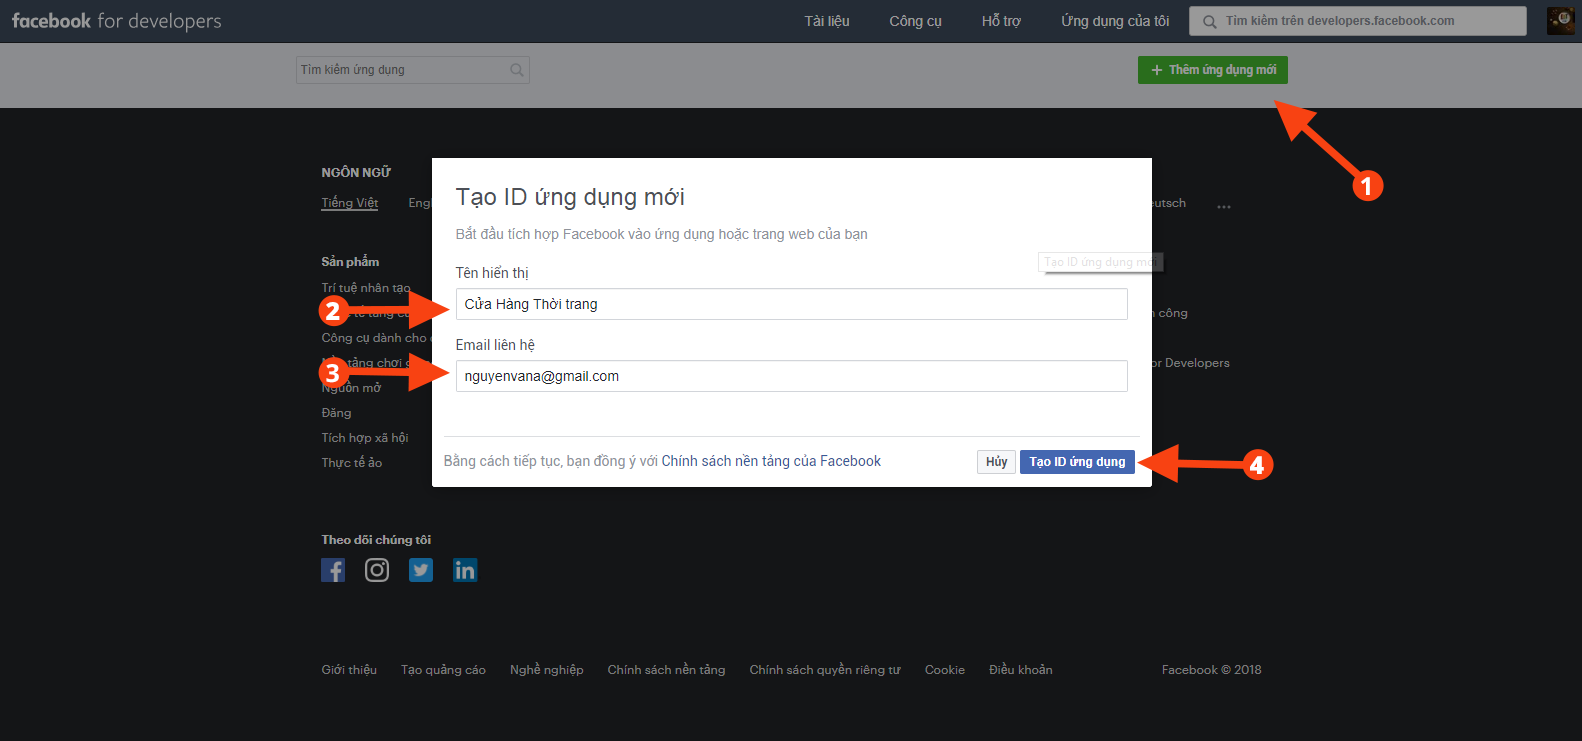
Task: Click the magnifier icon in app search box
Action: 516,70
